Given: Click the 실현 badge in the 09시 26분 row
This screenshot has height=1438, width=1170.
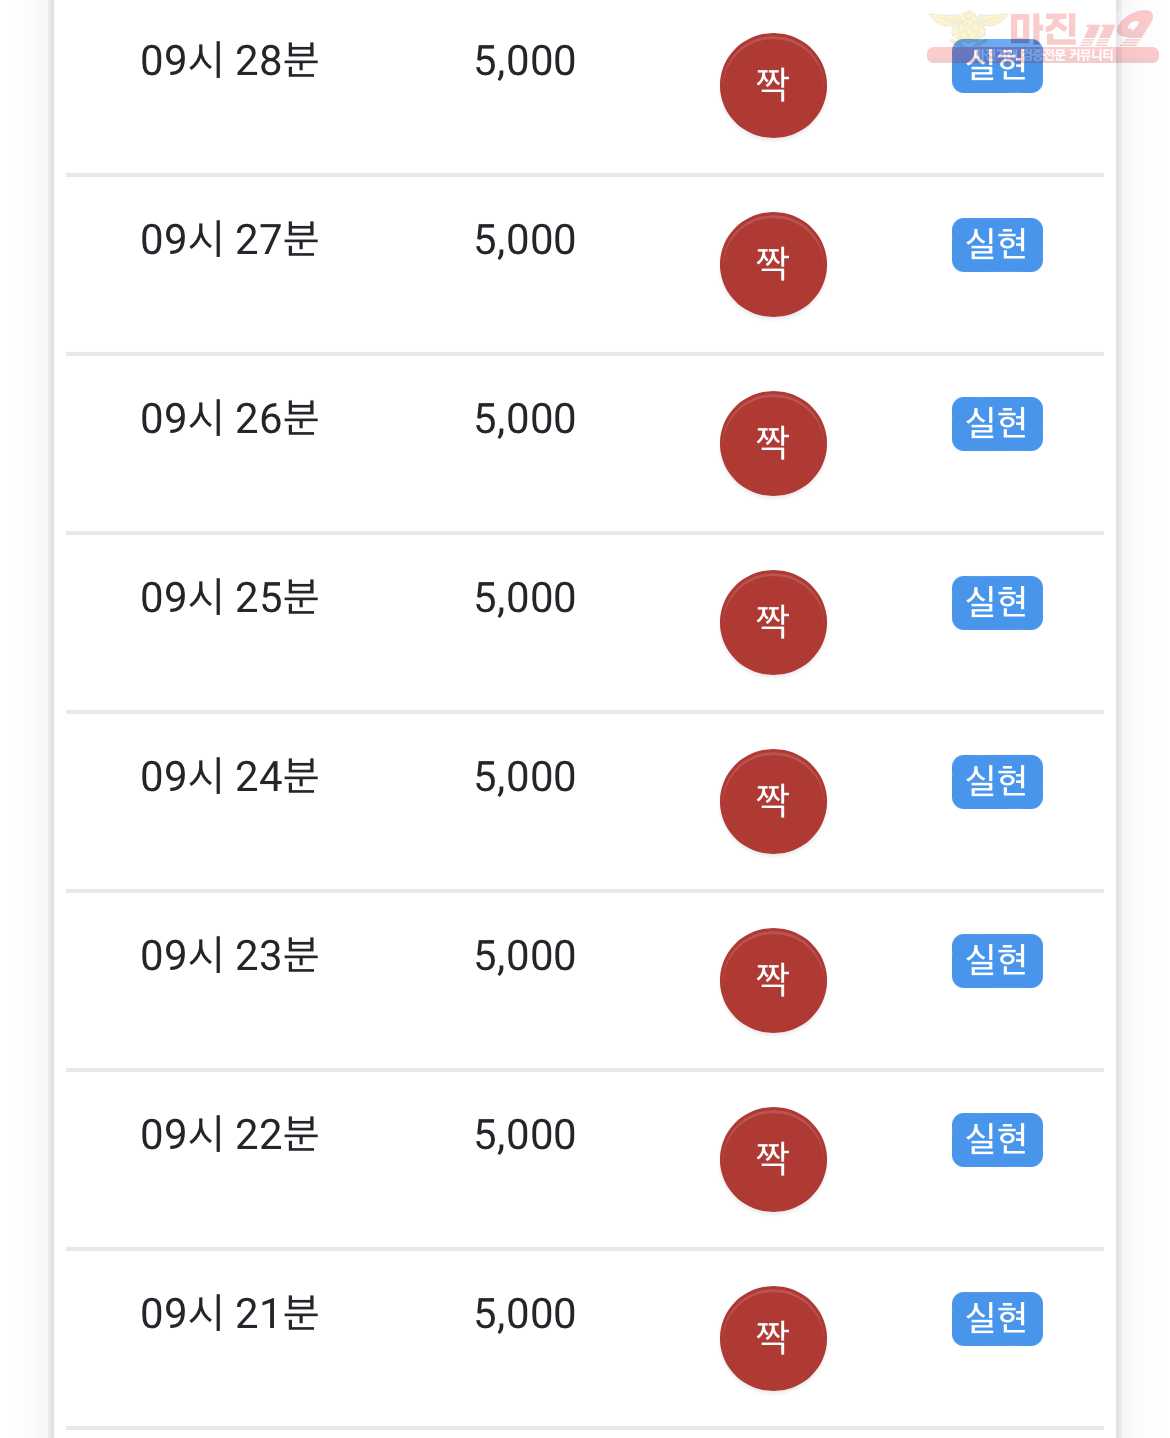Looking at the screenshot, I should point(997,424).
